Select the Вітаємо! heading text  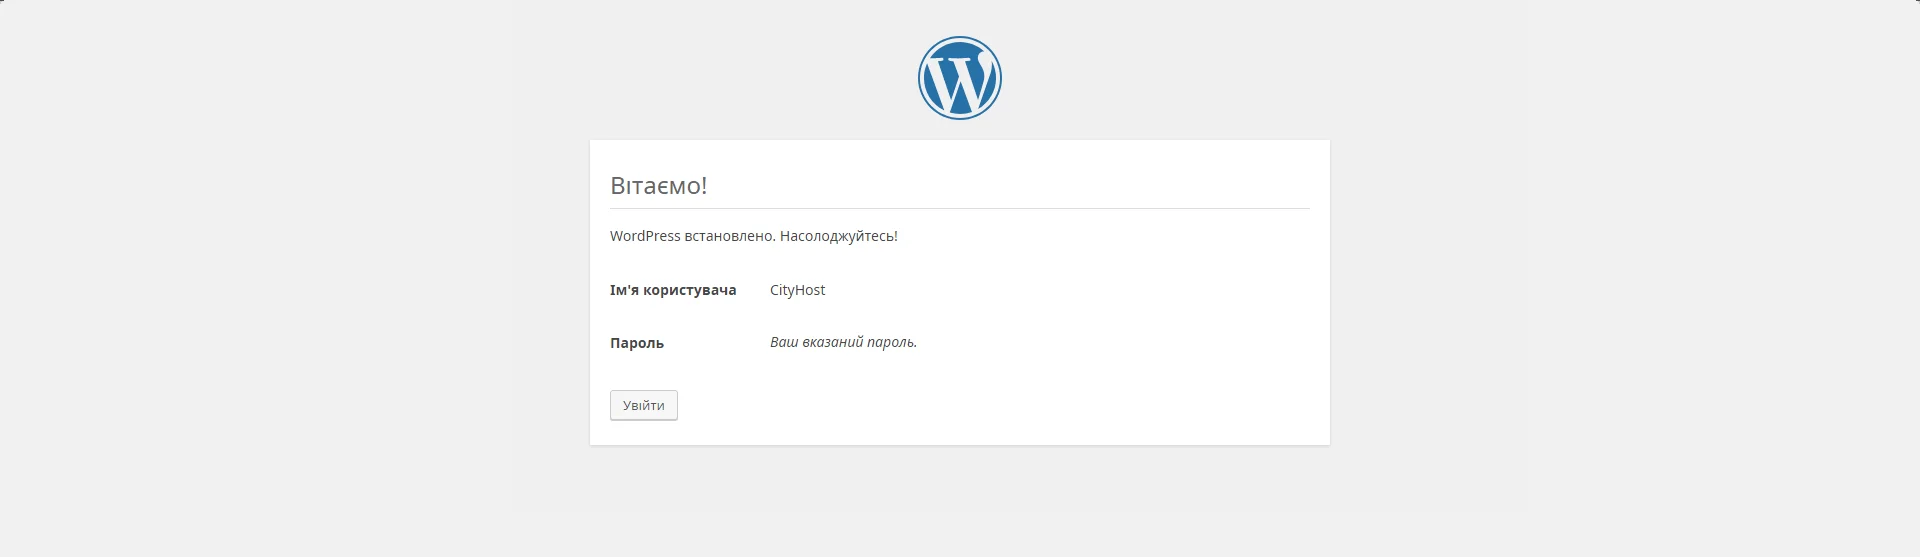[659, 185]
